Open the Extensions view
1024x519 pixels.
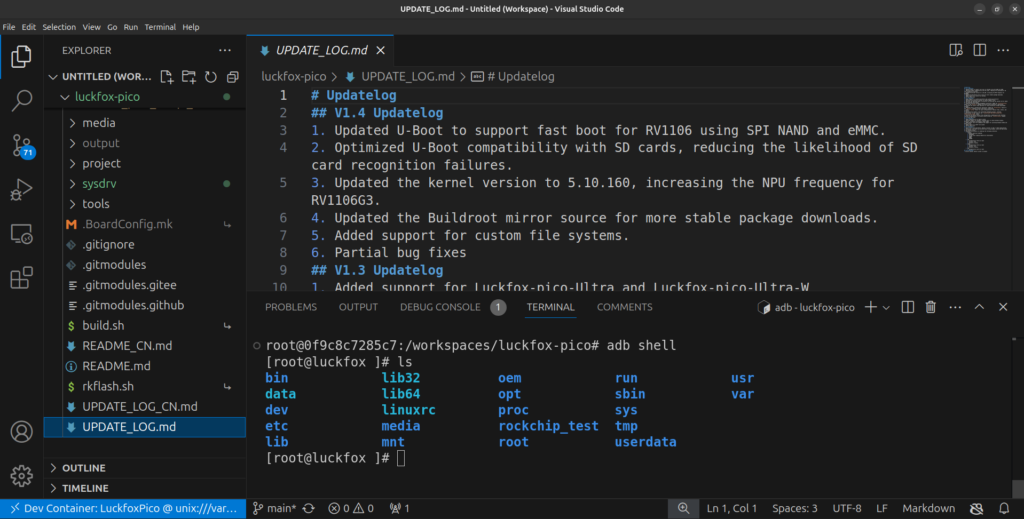21,277
